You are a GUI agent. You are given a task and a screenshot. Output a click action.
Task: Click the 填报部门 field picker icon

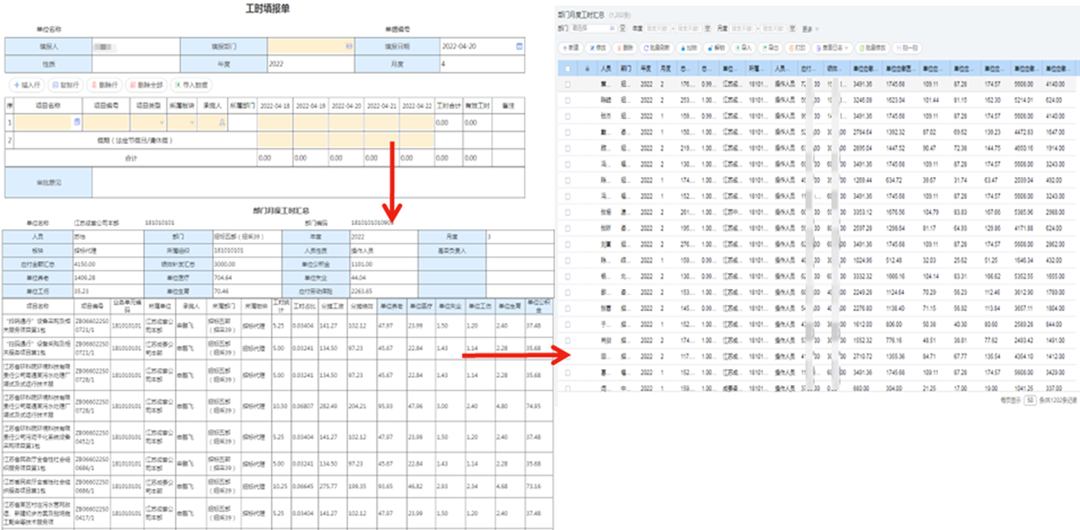click(349, 46)
